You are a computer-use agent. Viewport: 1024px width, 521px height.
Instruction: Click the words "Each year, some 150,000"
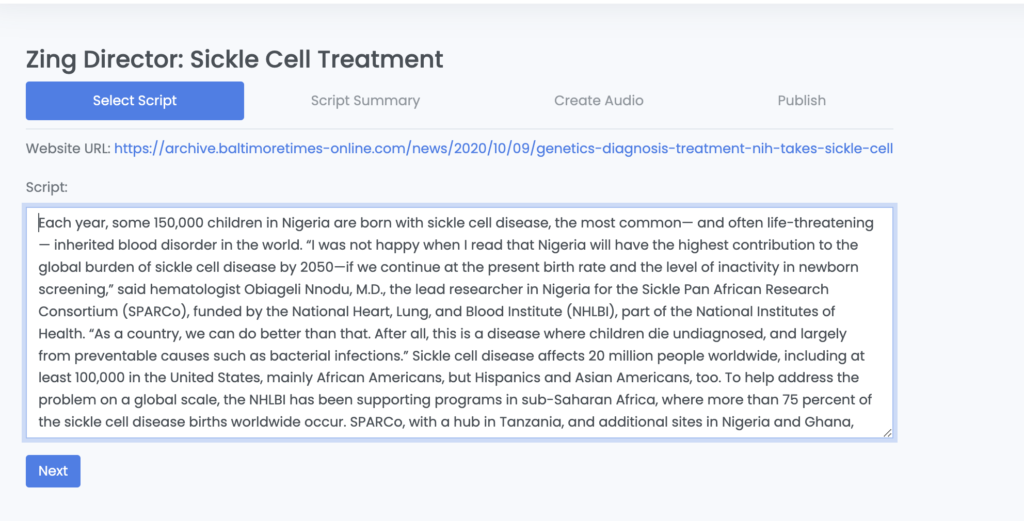121,223
